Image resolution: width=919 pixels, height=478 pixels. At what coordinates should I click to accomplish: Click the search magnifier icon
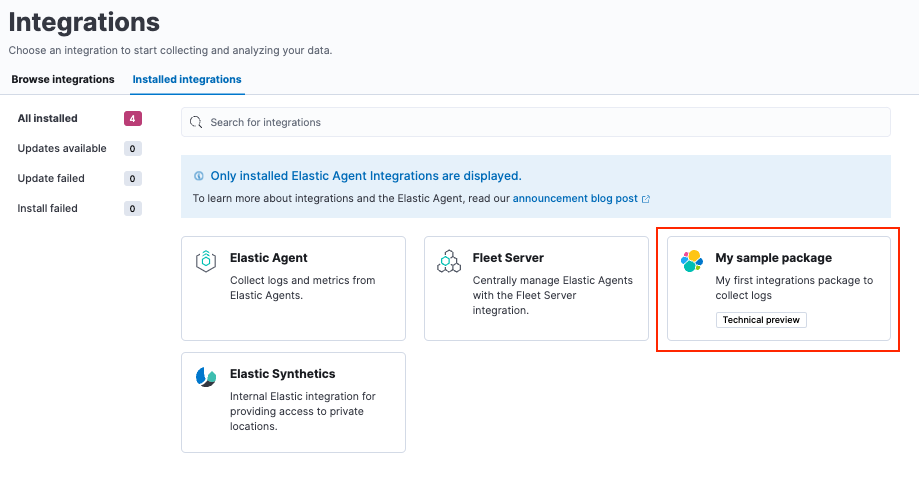pos(197,122)
